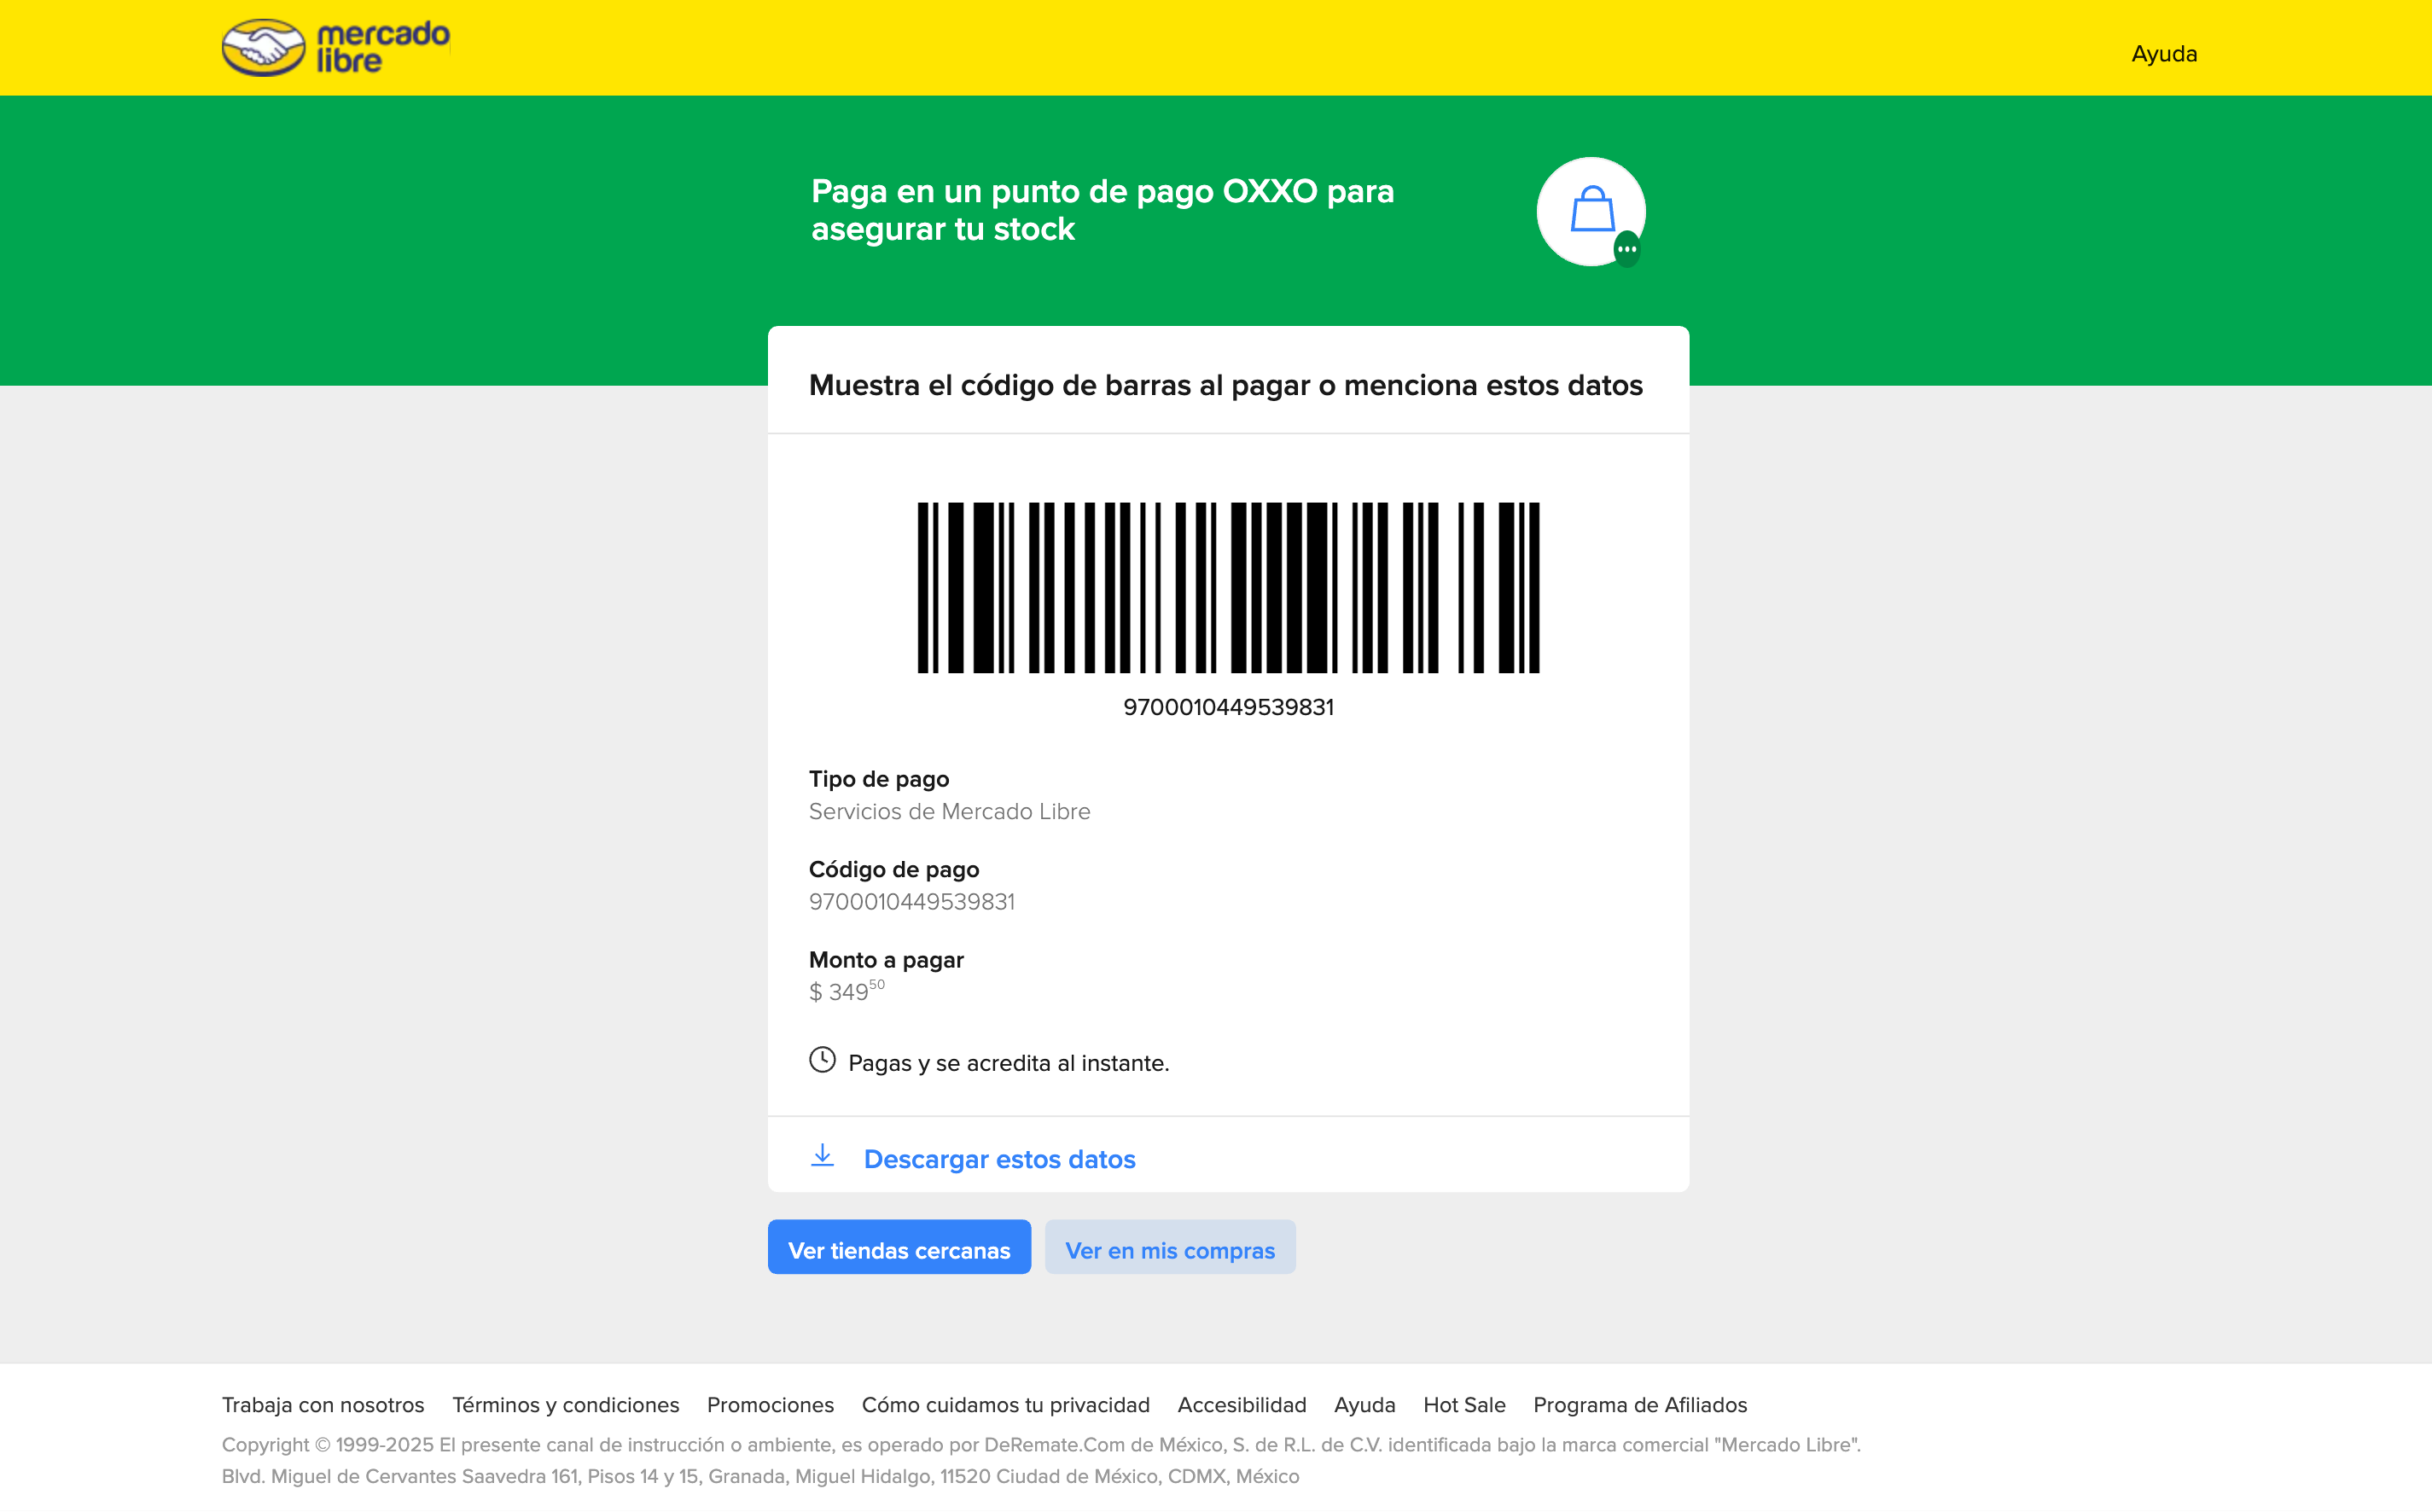Viewport: 2432px width, 1512px height.
Task: Select Accesibilidad in the footer
Action: [x=1241, y=1405]
